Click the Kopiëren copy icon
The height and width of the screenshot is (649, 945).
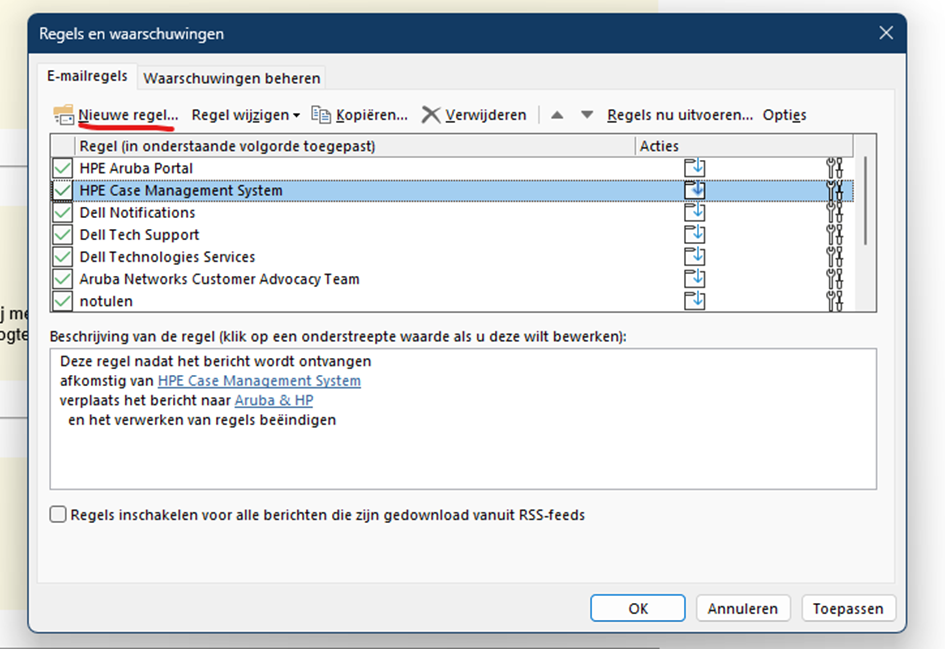[321, 115]
